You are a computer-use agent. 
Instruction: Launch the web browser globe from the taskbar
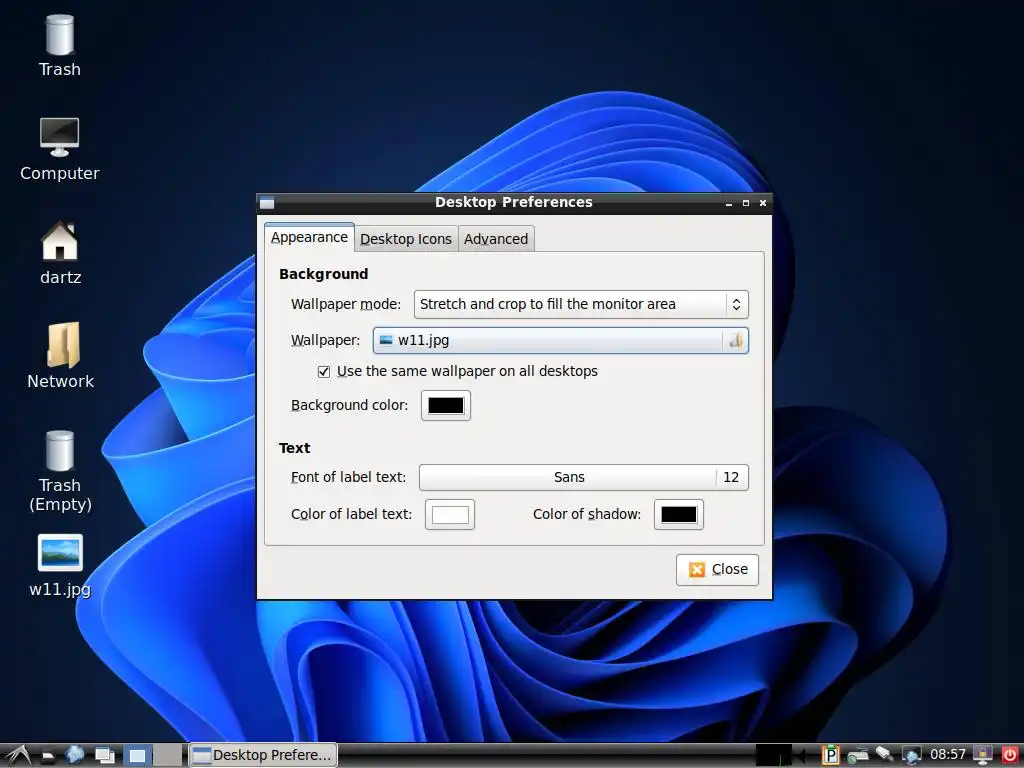point(74,755)
